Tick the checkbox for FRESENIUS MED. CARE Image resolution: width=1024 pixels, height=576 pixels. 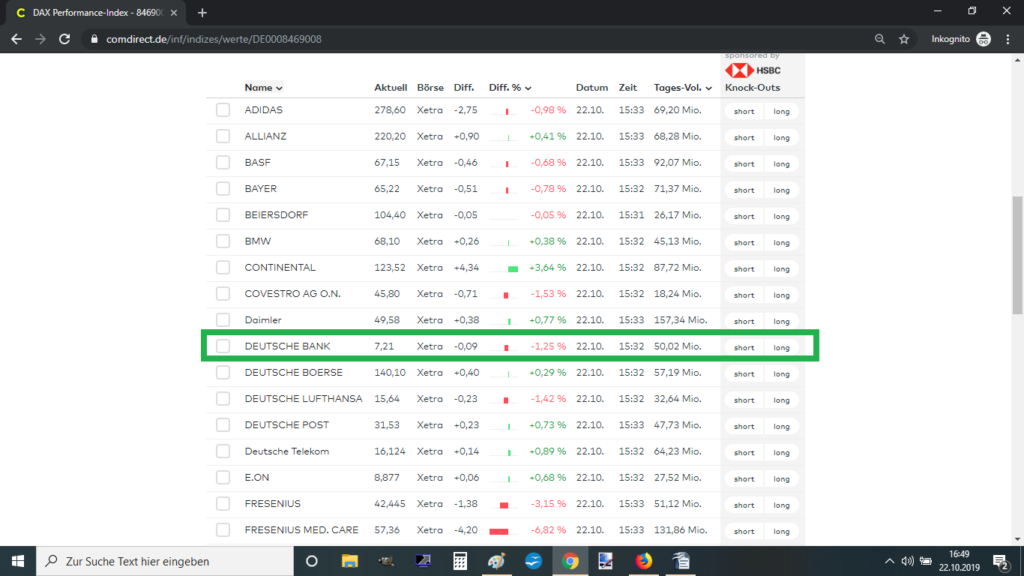[x=223, y=530]
